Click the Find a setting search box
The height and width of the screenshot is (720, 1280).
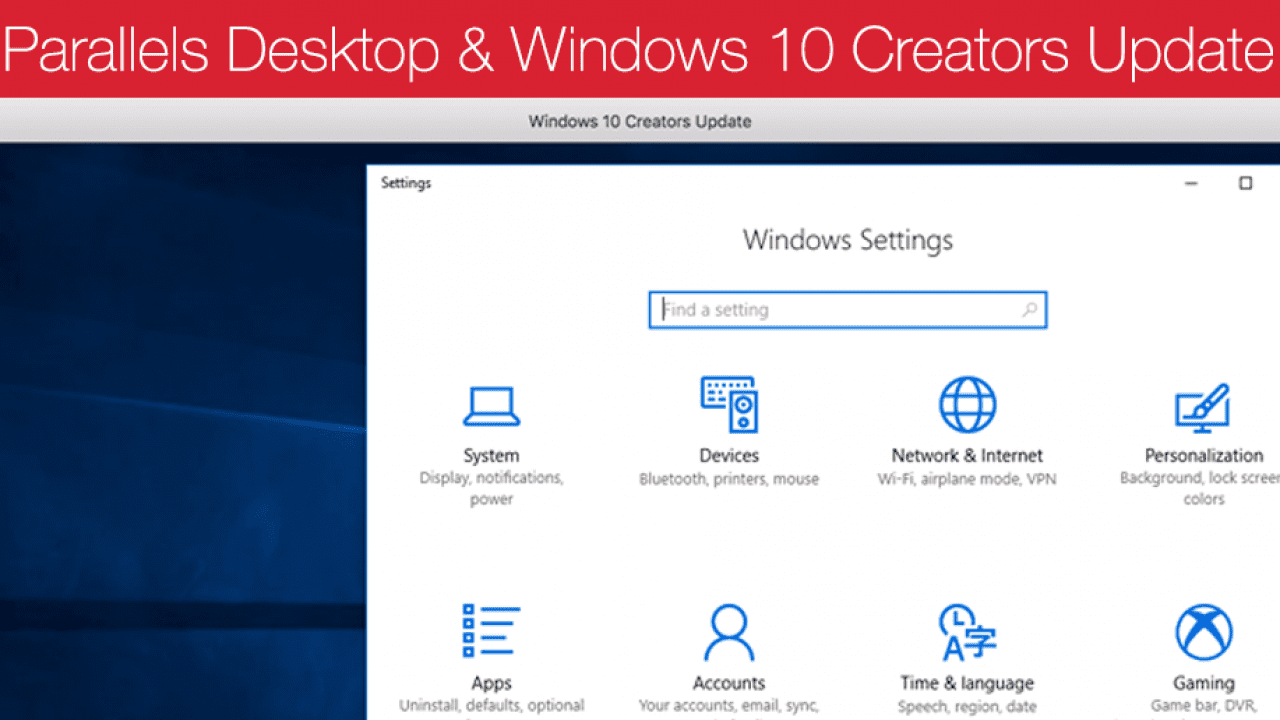[x=848, y=310]
